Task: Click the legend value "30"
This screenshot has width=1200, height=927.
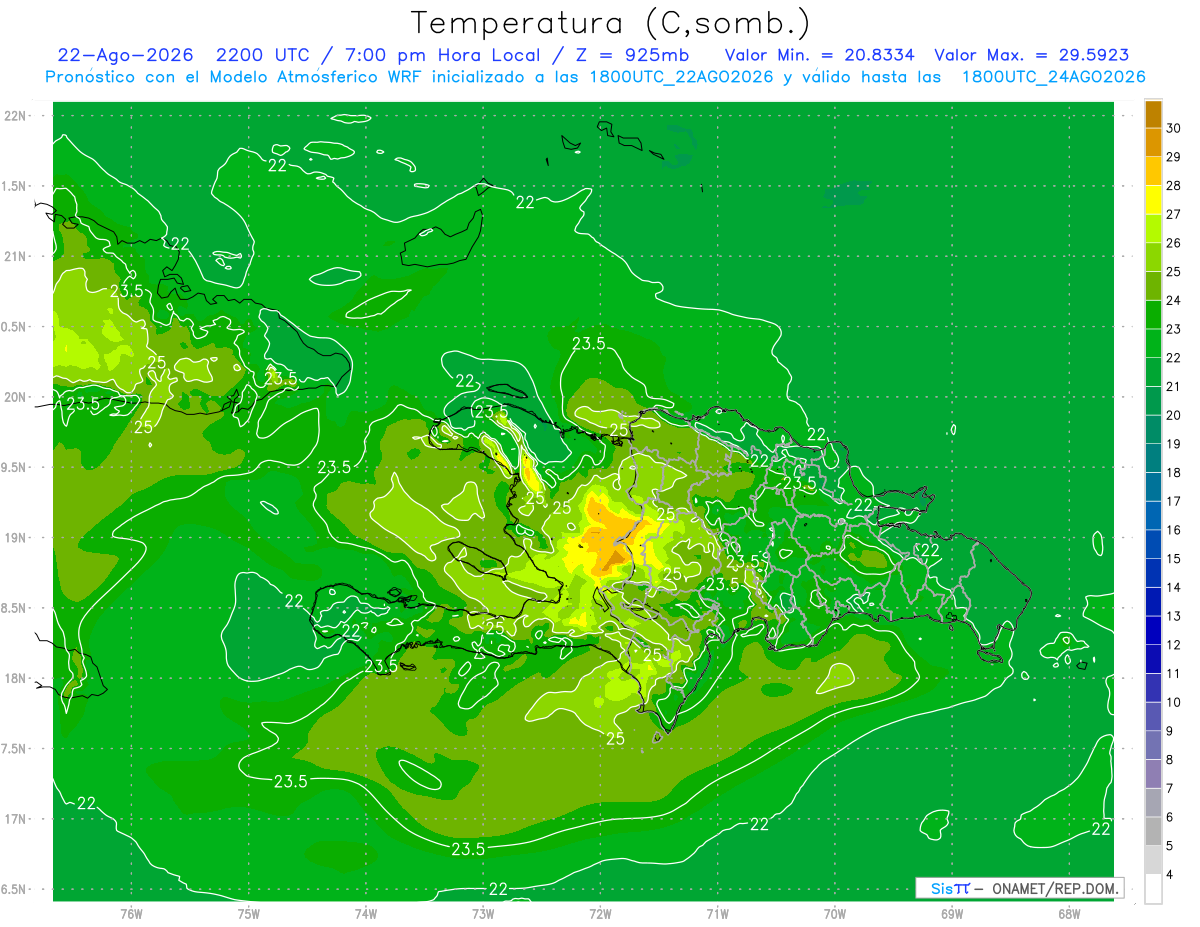Action: click(x=1174, y=128)
